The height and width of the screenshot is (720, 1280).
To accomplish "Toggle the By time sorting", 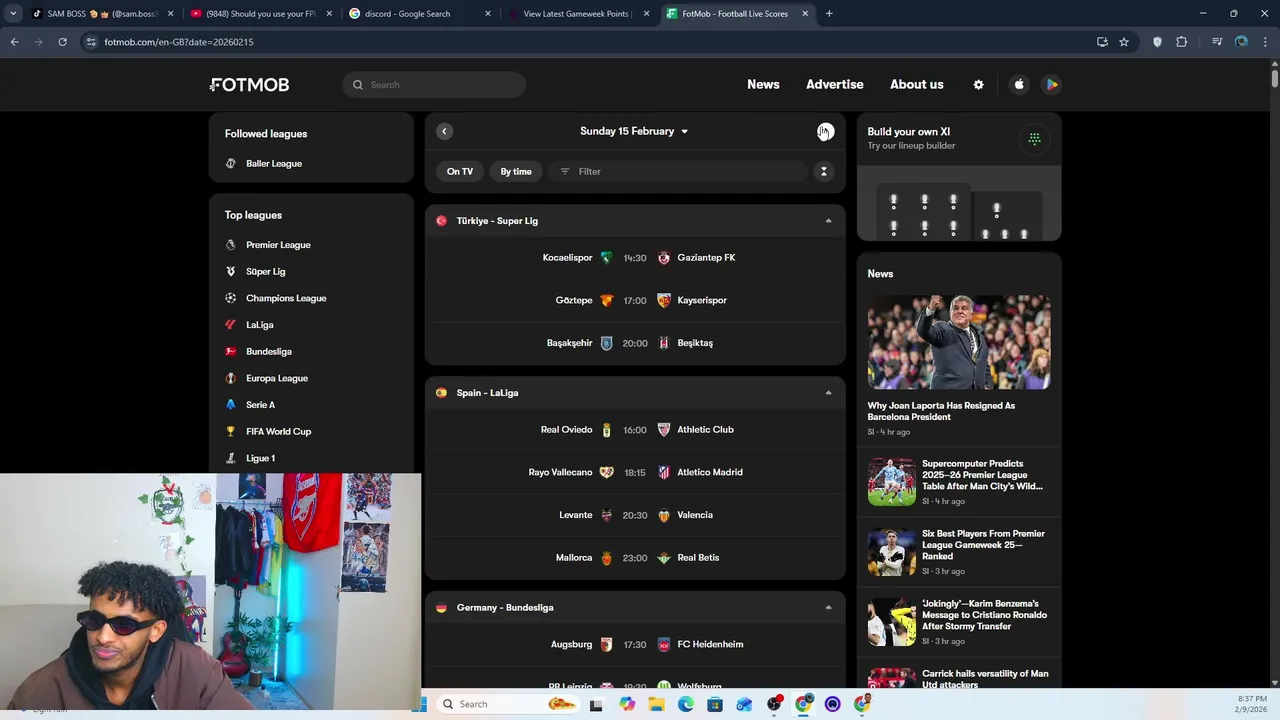I will pos(516,171).
